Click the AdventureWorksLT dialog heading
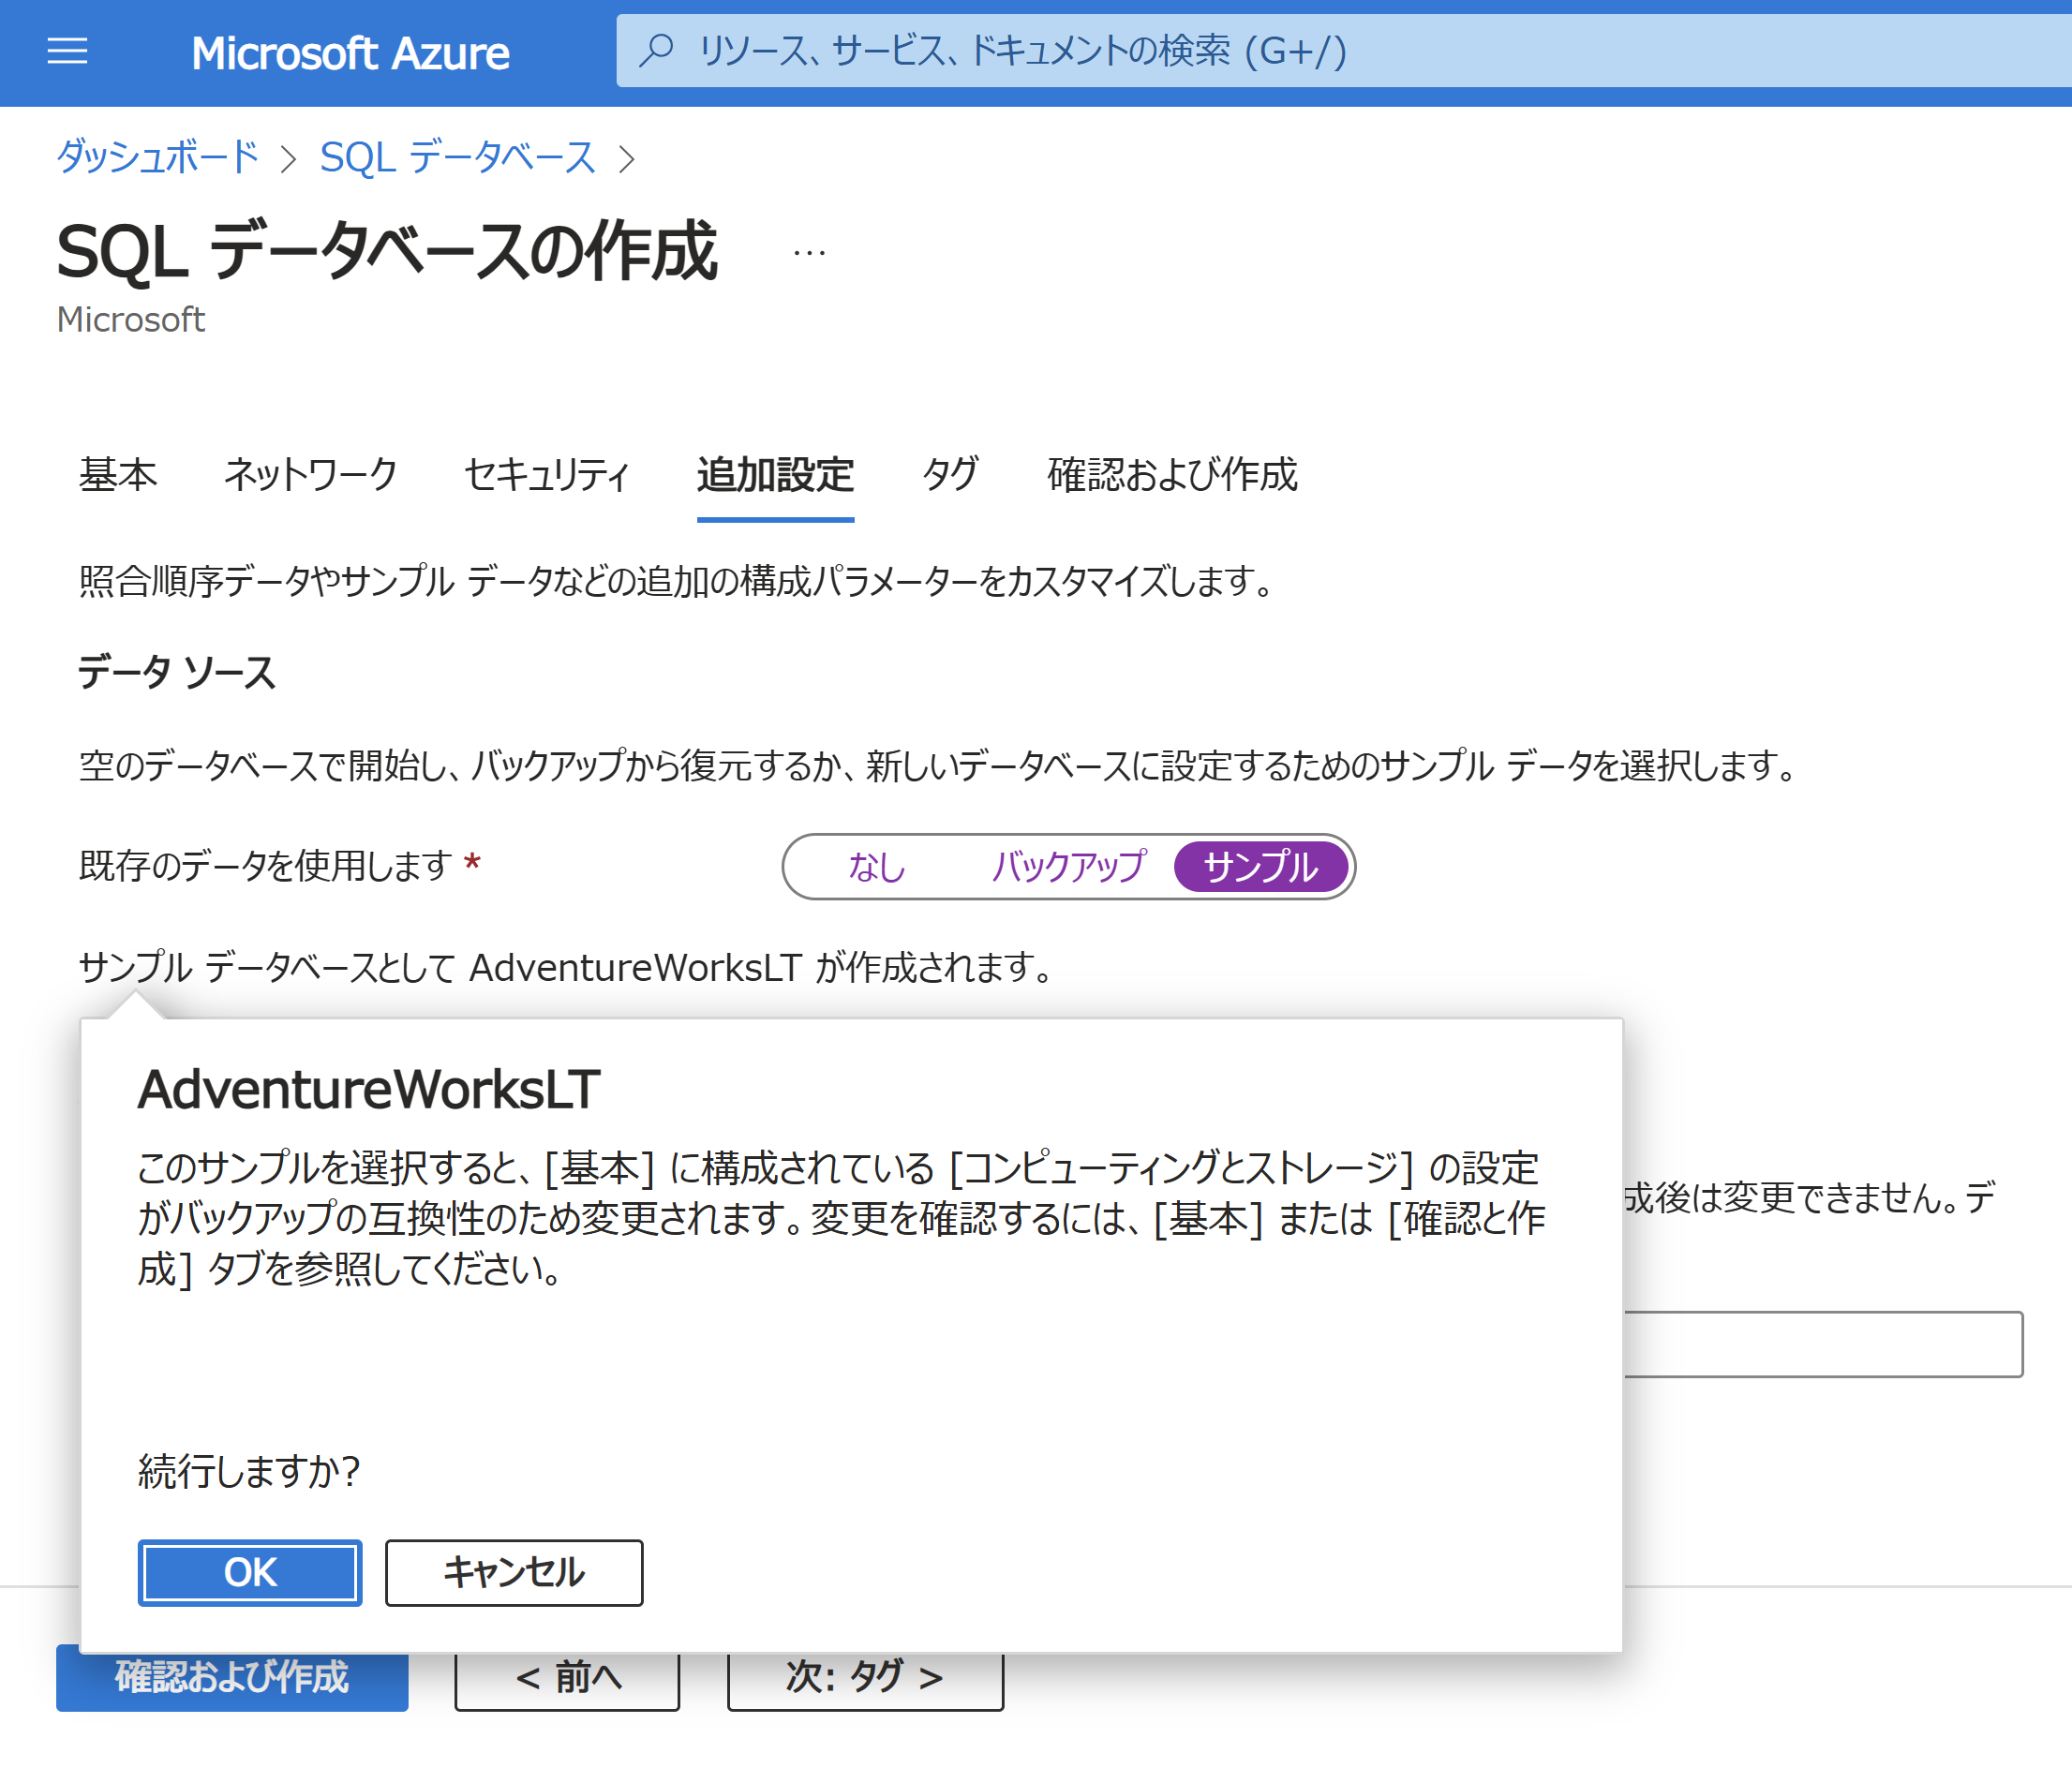This screenshot has height=1768, width=2072. (x=369, y=1089)
